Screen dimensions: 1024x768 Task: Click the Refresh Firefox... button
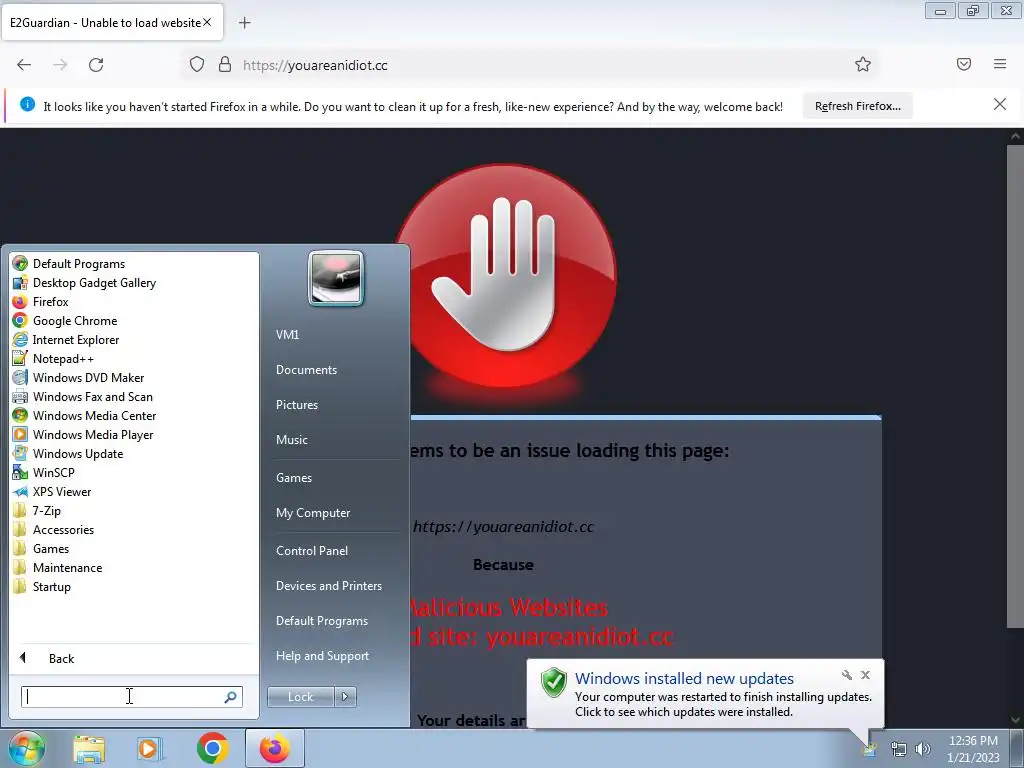click(857, 106)
